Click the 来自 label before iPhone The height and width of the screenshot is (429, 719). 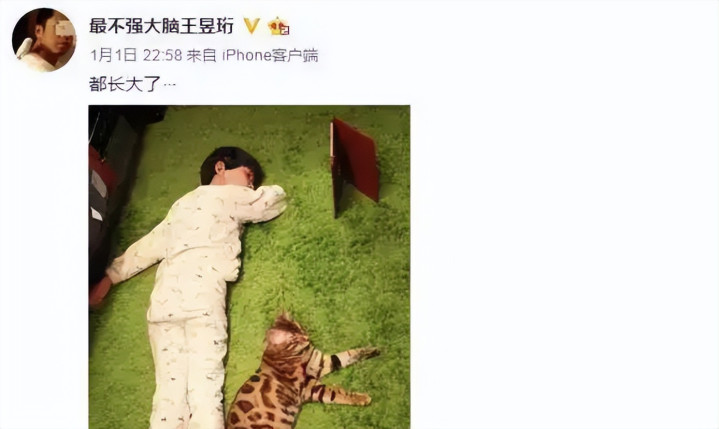[x=201, y=55]
